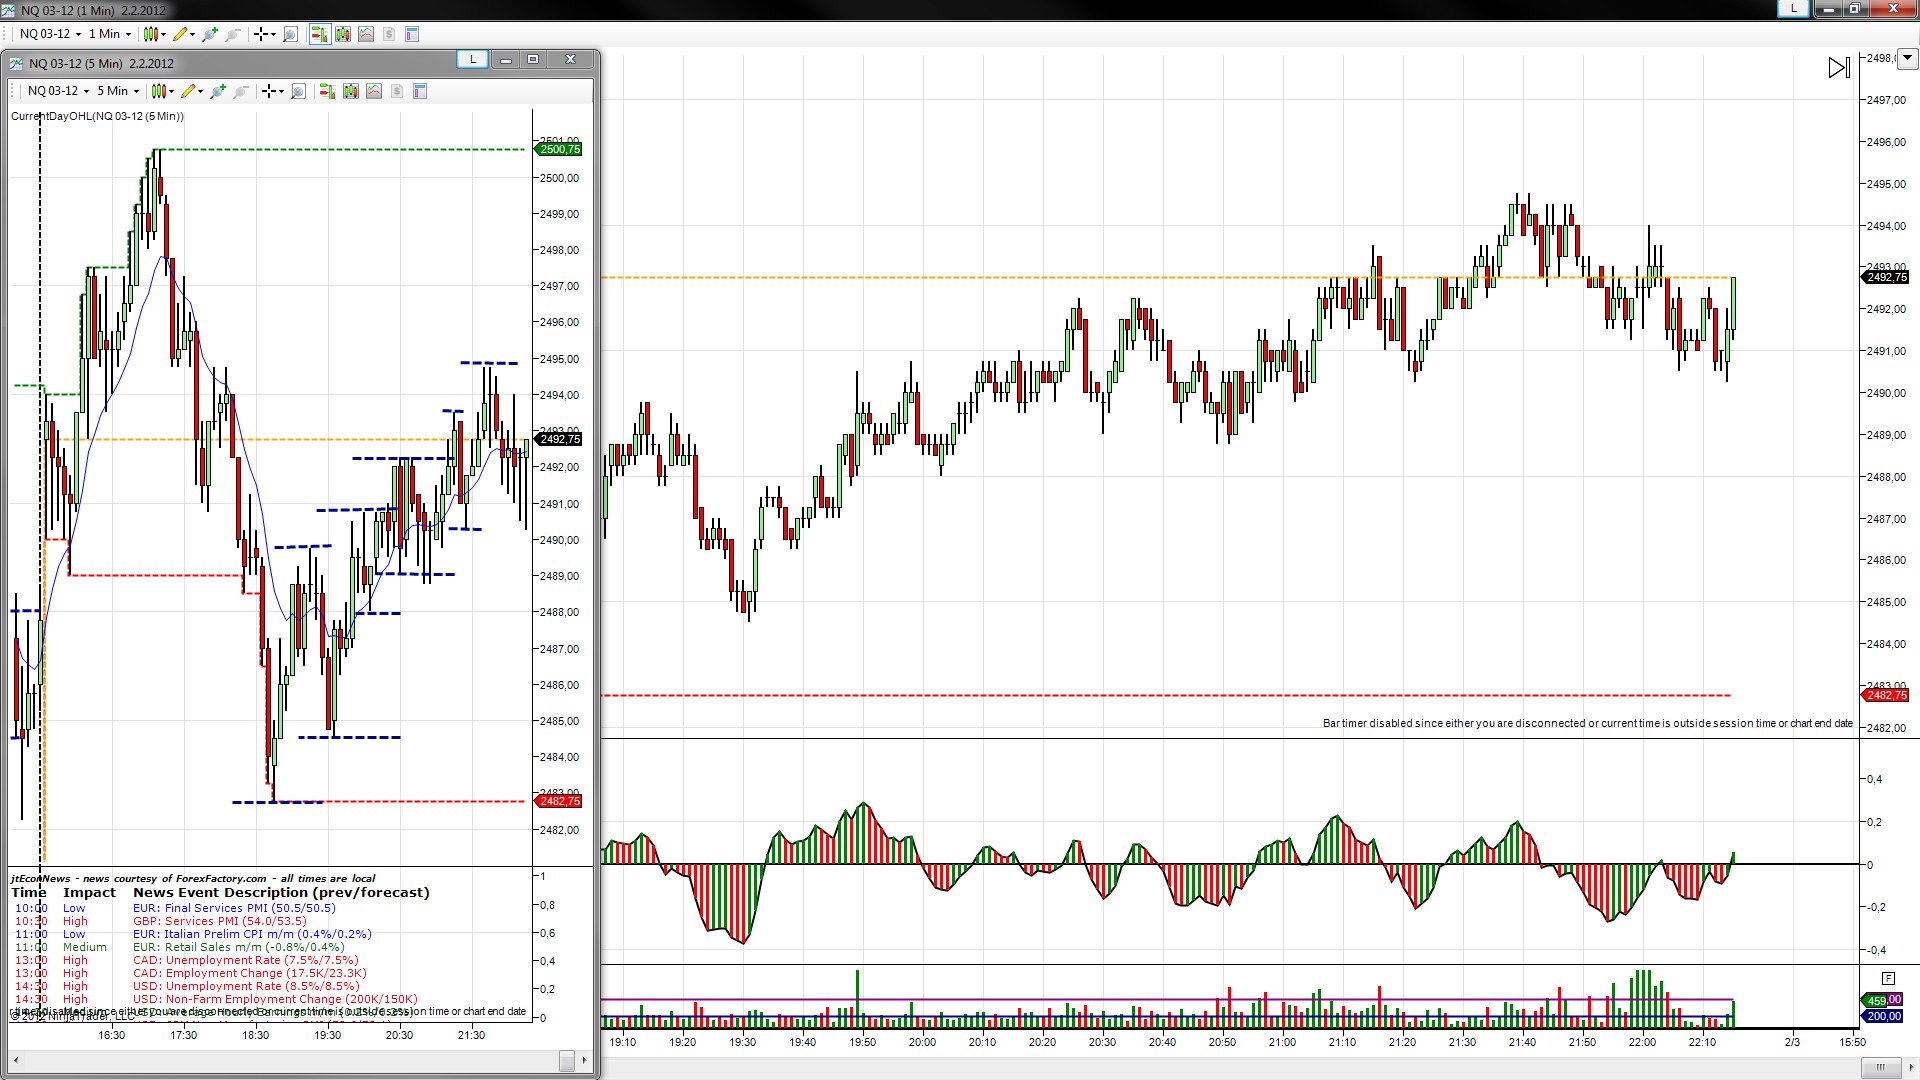Open the 5 Min interval dropdown
Viewport: 1920px width, 1080px height.
tap(118, 91)
